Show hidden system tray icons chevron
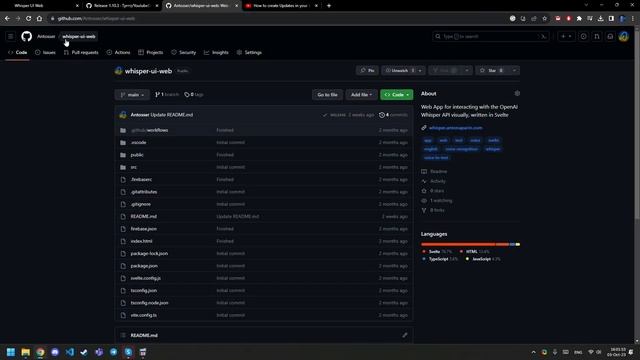Screen dimensions: 640x360 click(x=533, y=352)
